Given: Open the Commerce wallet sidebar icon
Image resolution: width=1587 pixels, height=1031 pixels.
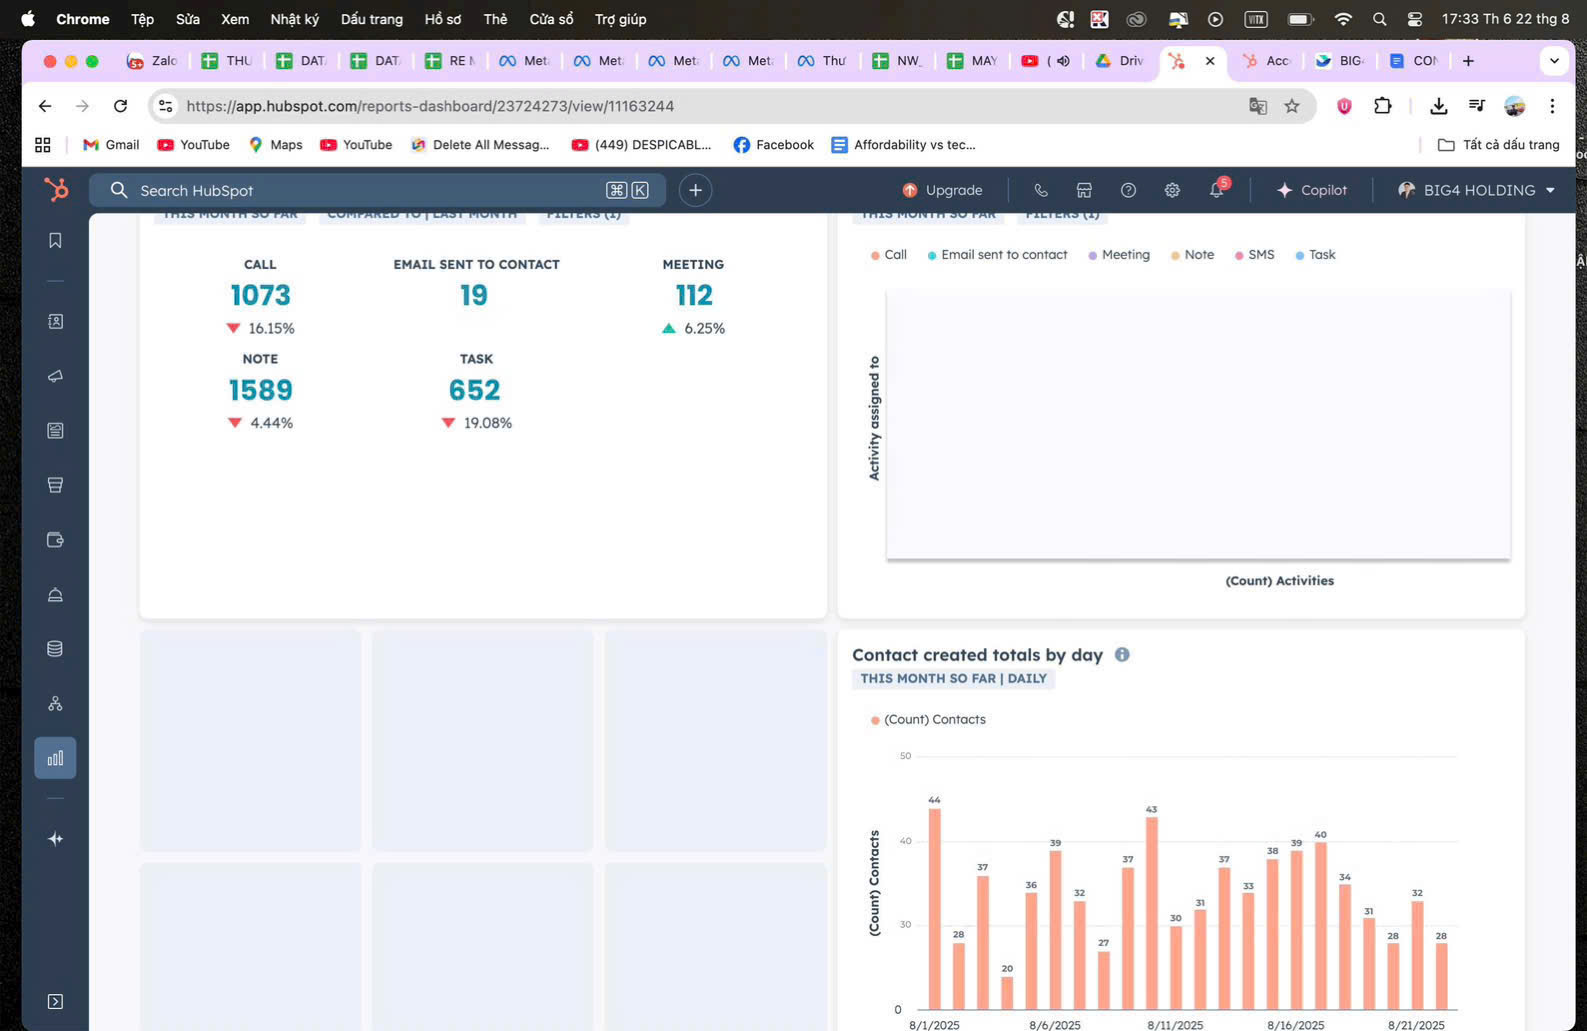Looking at the screenshot, I should (x=55, y=540).
